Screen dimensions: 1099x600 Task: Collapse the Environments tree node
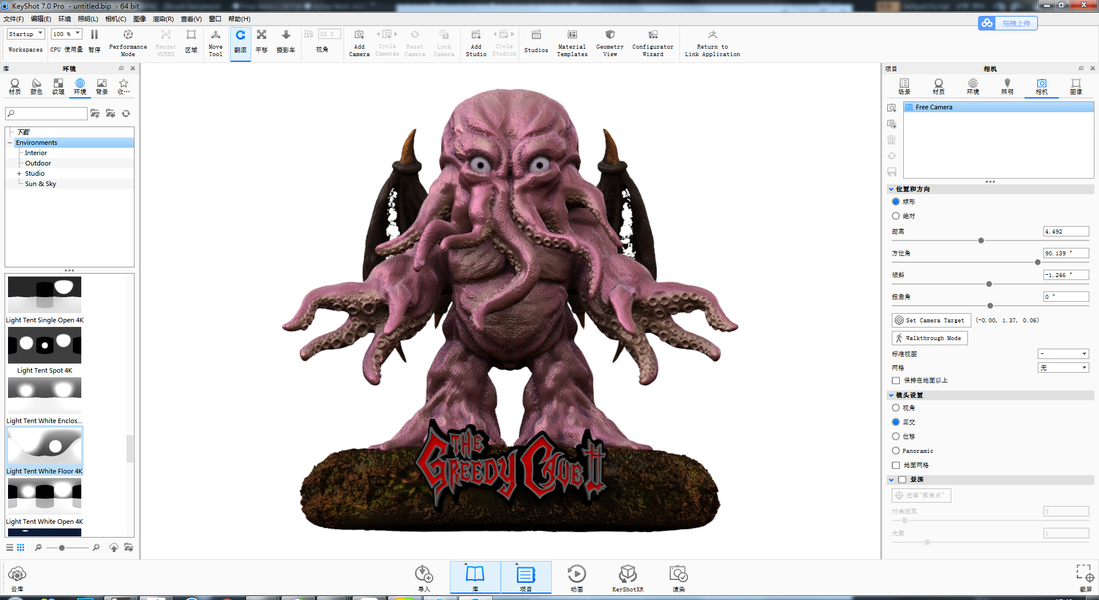pyautogui.click(x=10, y=143)
